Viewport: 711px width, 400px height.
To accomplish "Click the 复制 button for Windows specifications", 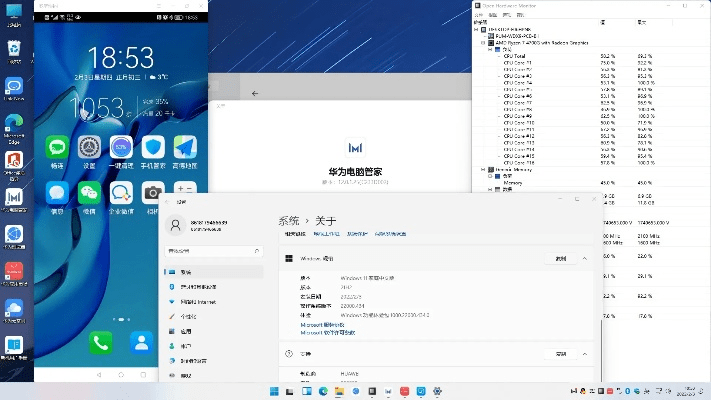I will pos(560,258).
